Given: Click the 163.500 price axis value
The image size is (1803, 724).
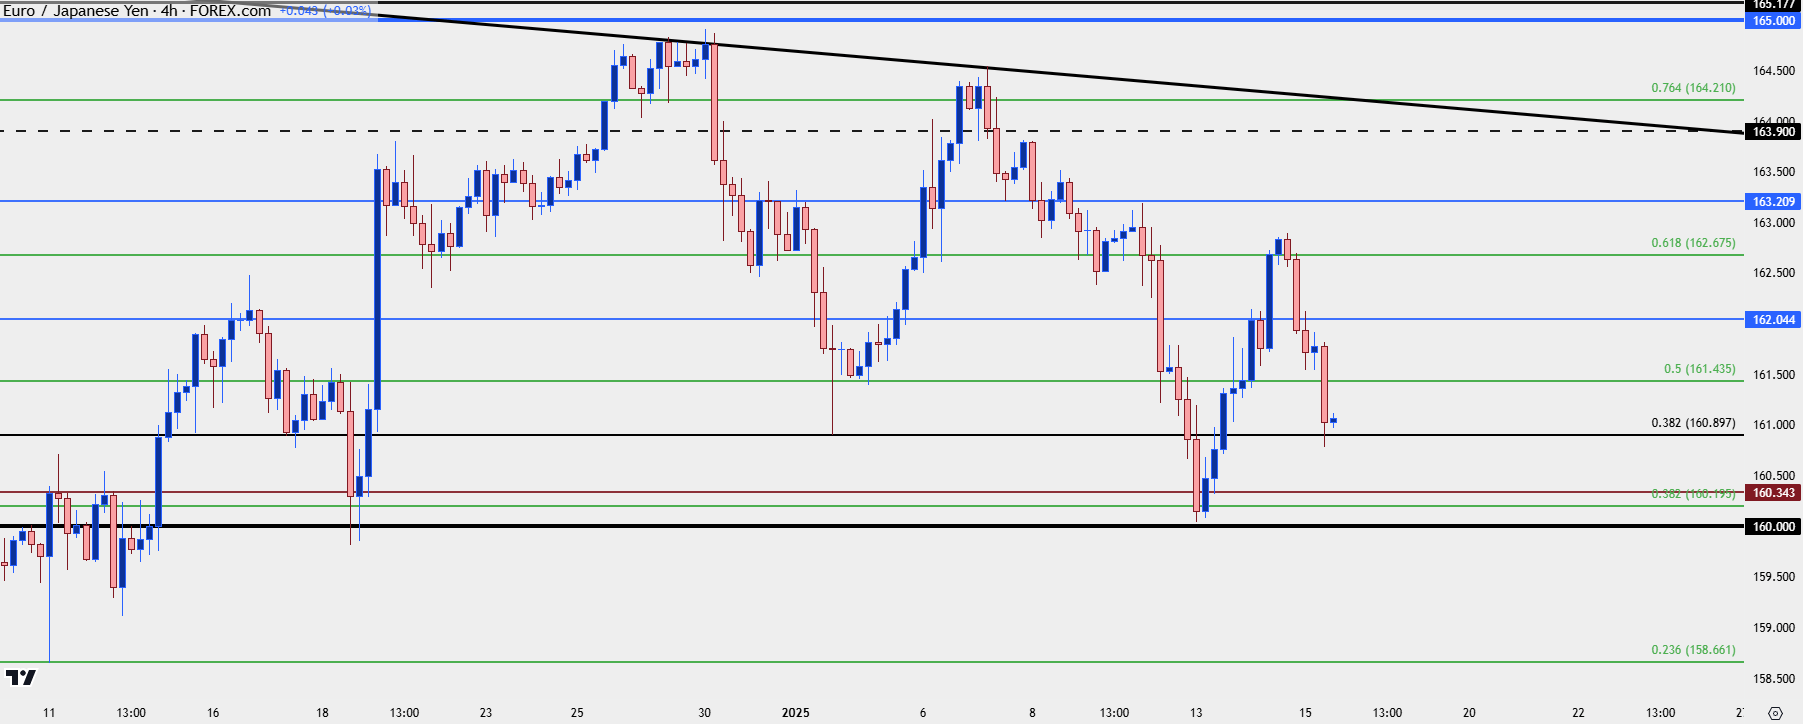Looking at the screenshot, I should pyautogui.click(x=1774, y=172).
